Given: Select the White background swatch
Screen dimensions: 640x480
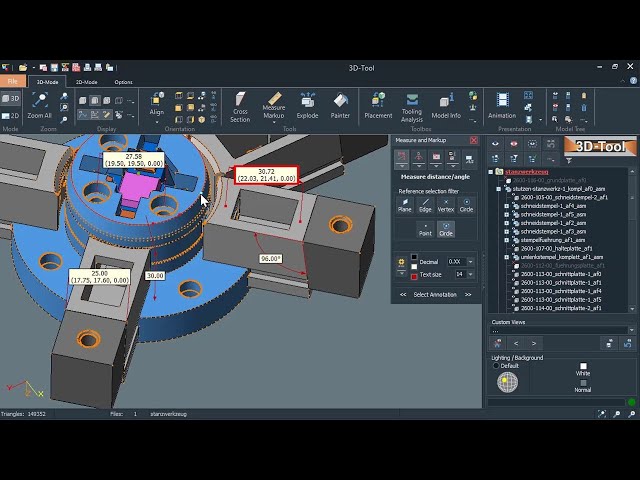Looking at the screenshot, I should pos(583,366).
